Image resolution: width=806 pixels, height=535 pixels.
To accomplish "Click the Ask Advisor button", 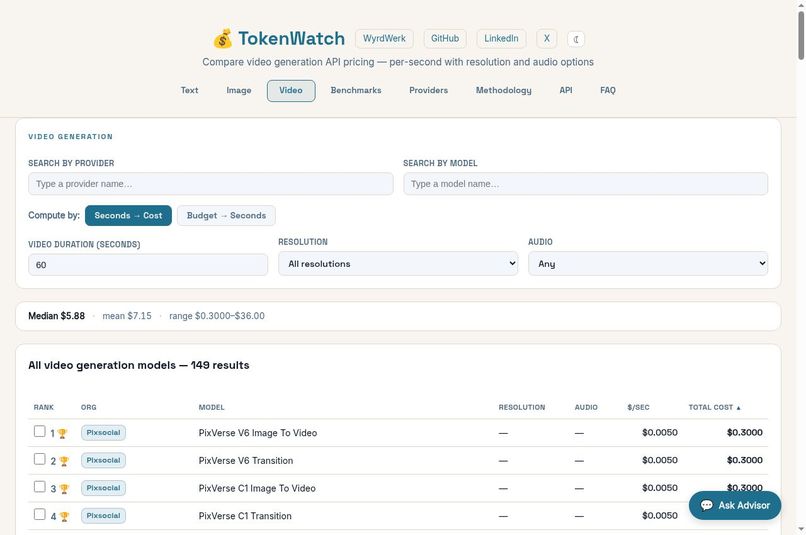I will coord(735,505).
